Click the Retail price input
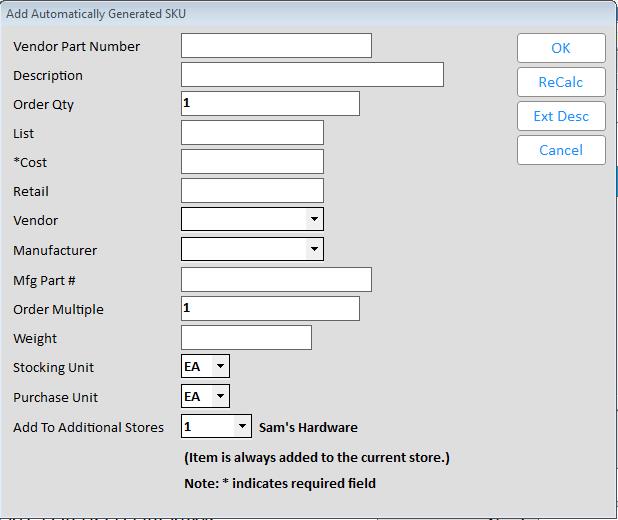The width and height of the screenshot is (618, 520). 252,191
